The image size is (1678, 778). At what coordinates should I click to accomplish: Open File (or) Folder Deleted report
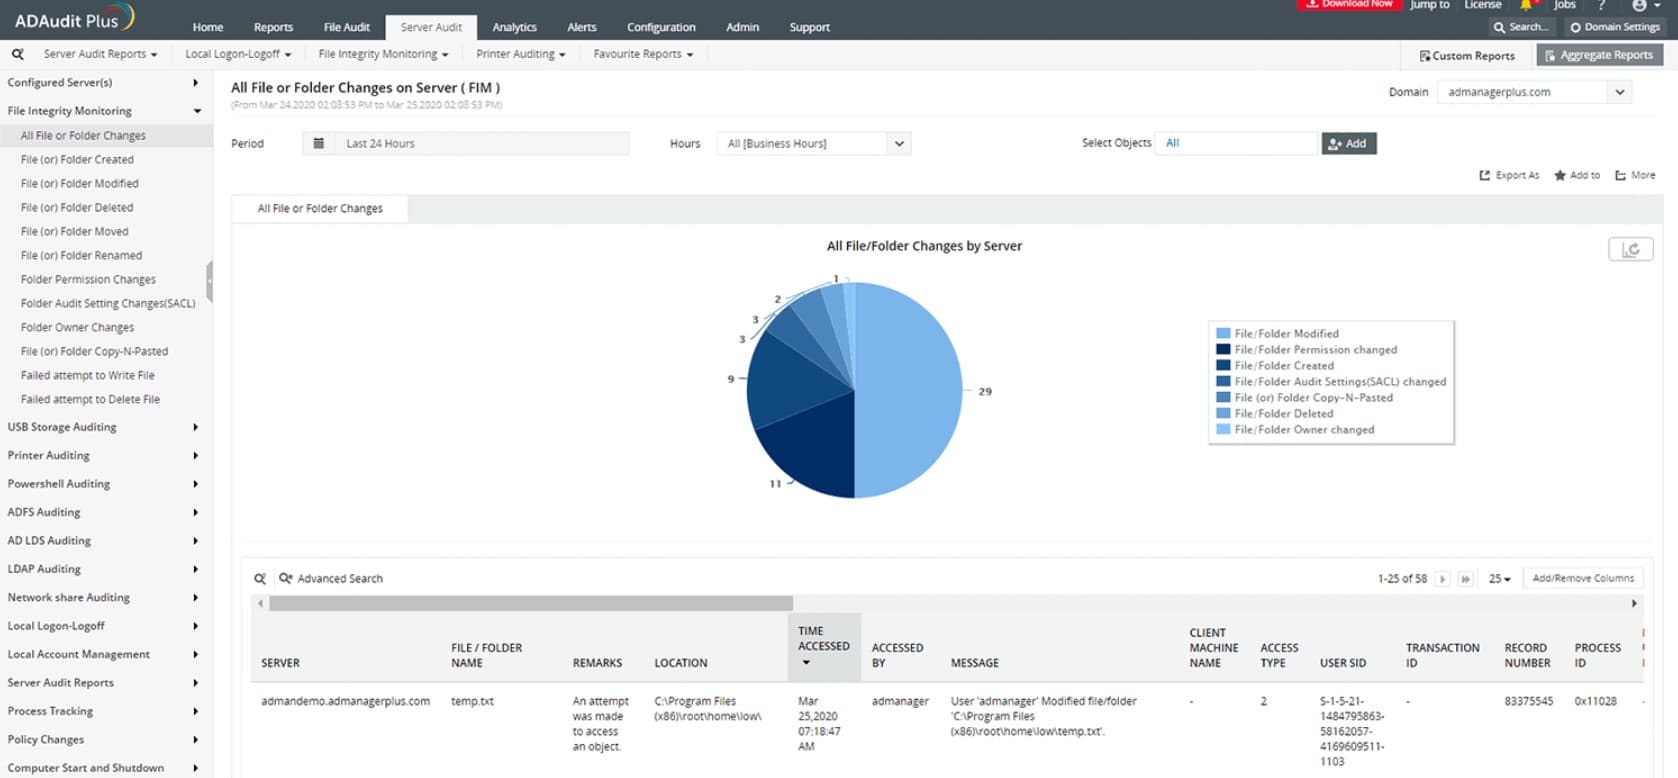(x=77, y=207)
